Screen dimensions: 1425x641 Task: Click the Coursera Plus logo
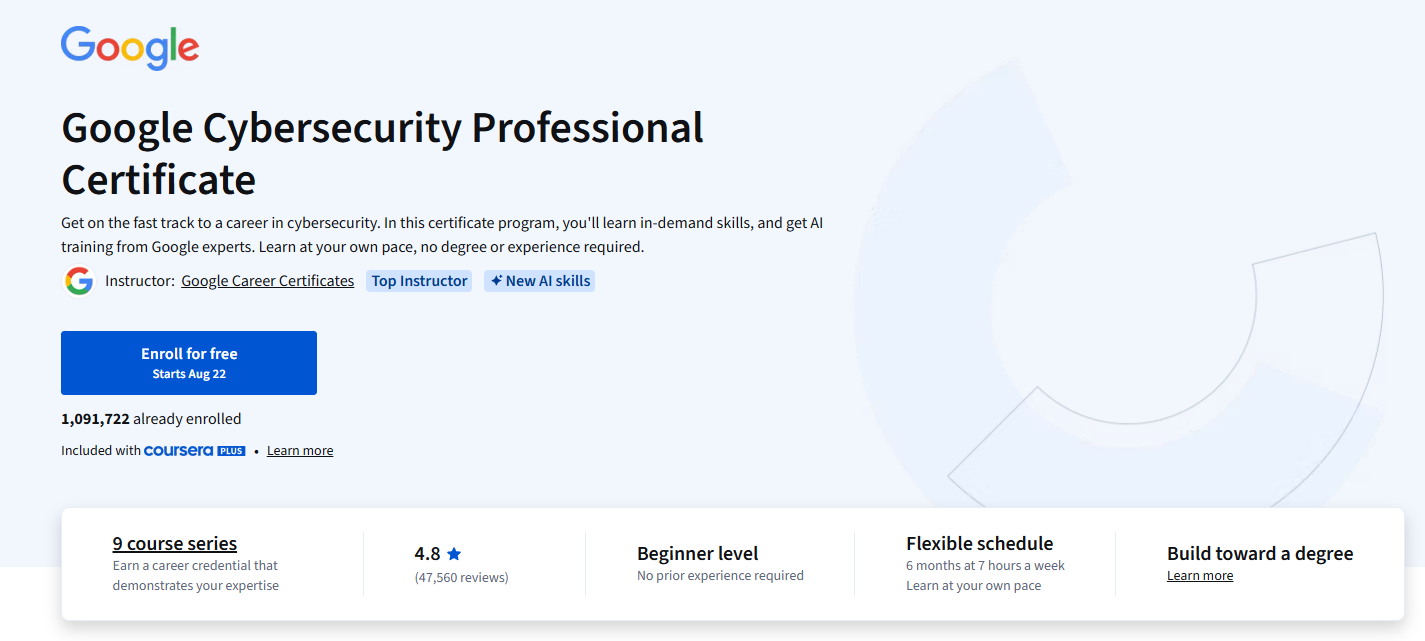coord(195,451)
